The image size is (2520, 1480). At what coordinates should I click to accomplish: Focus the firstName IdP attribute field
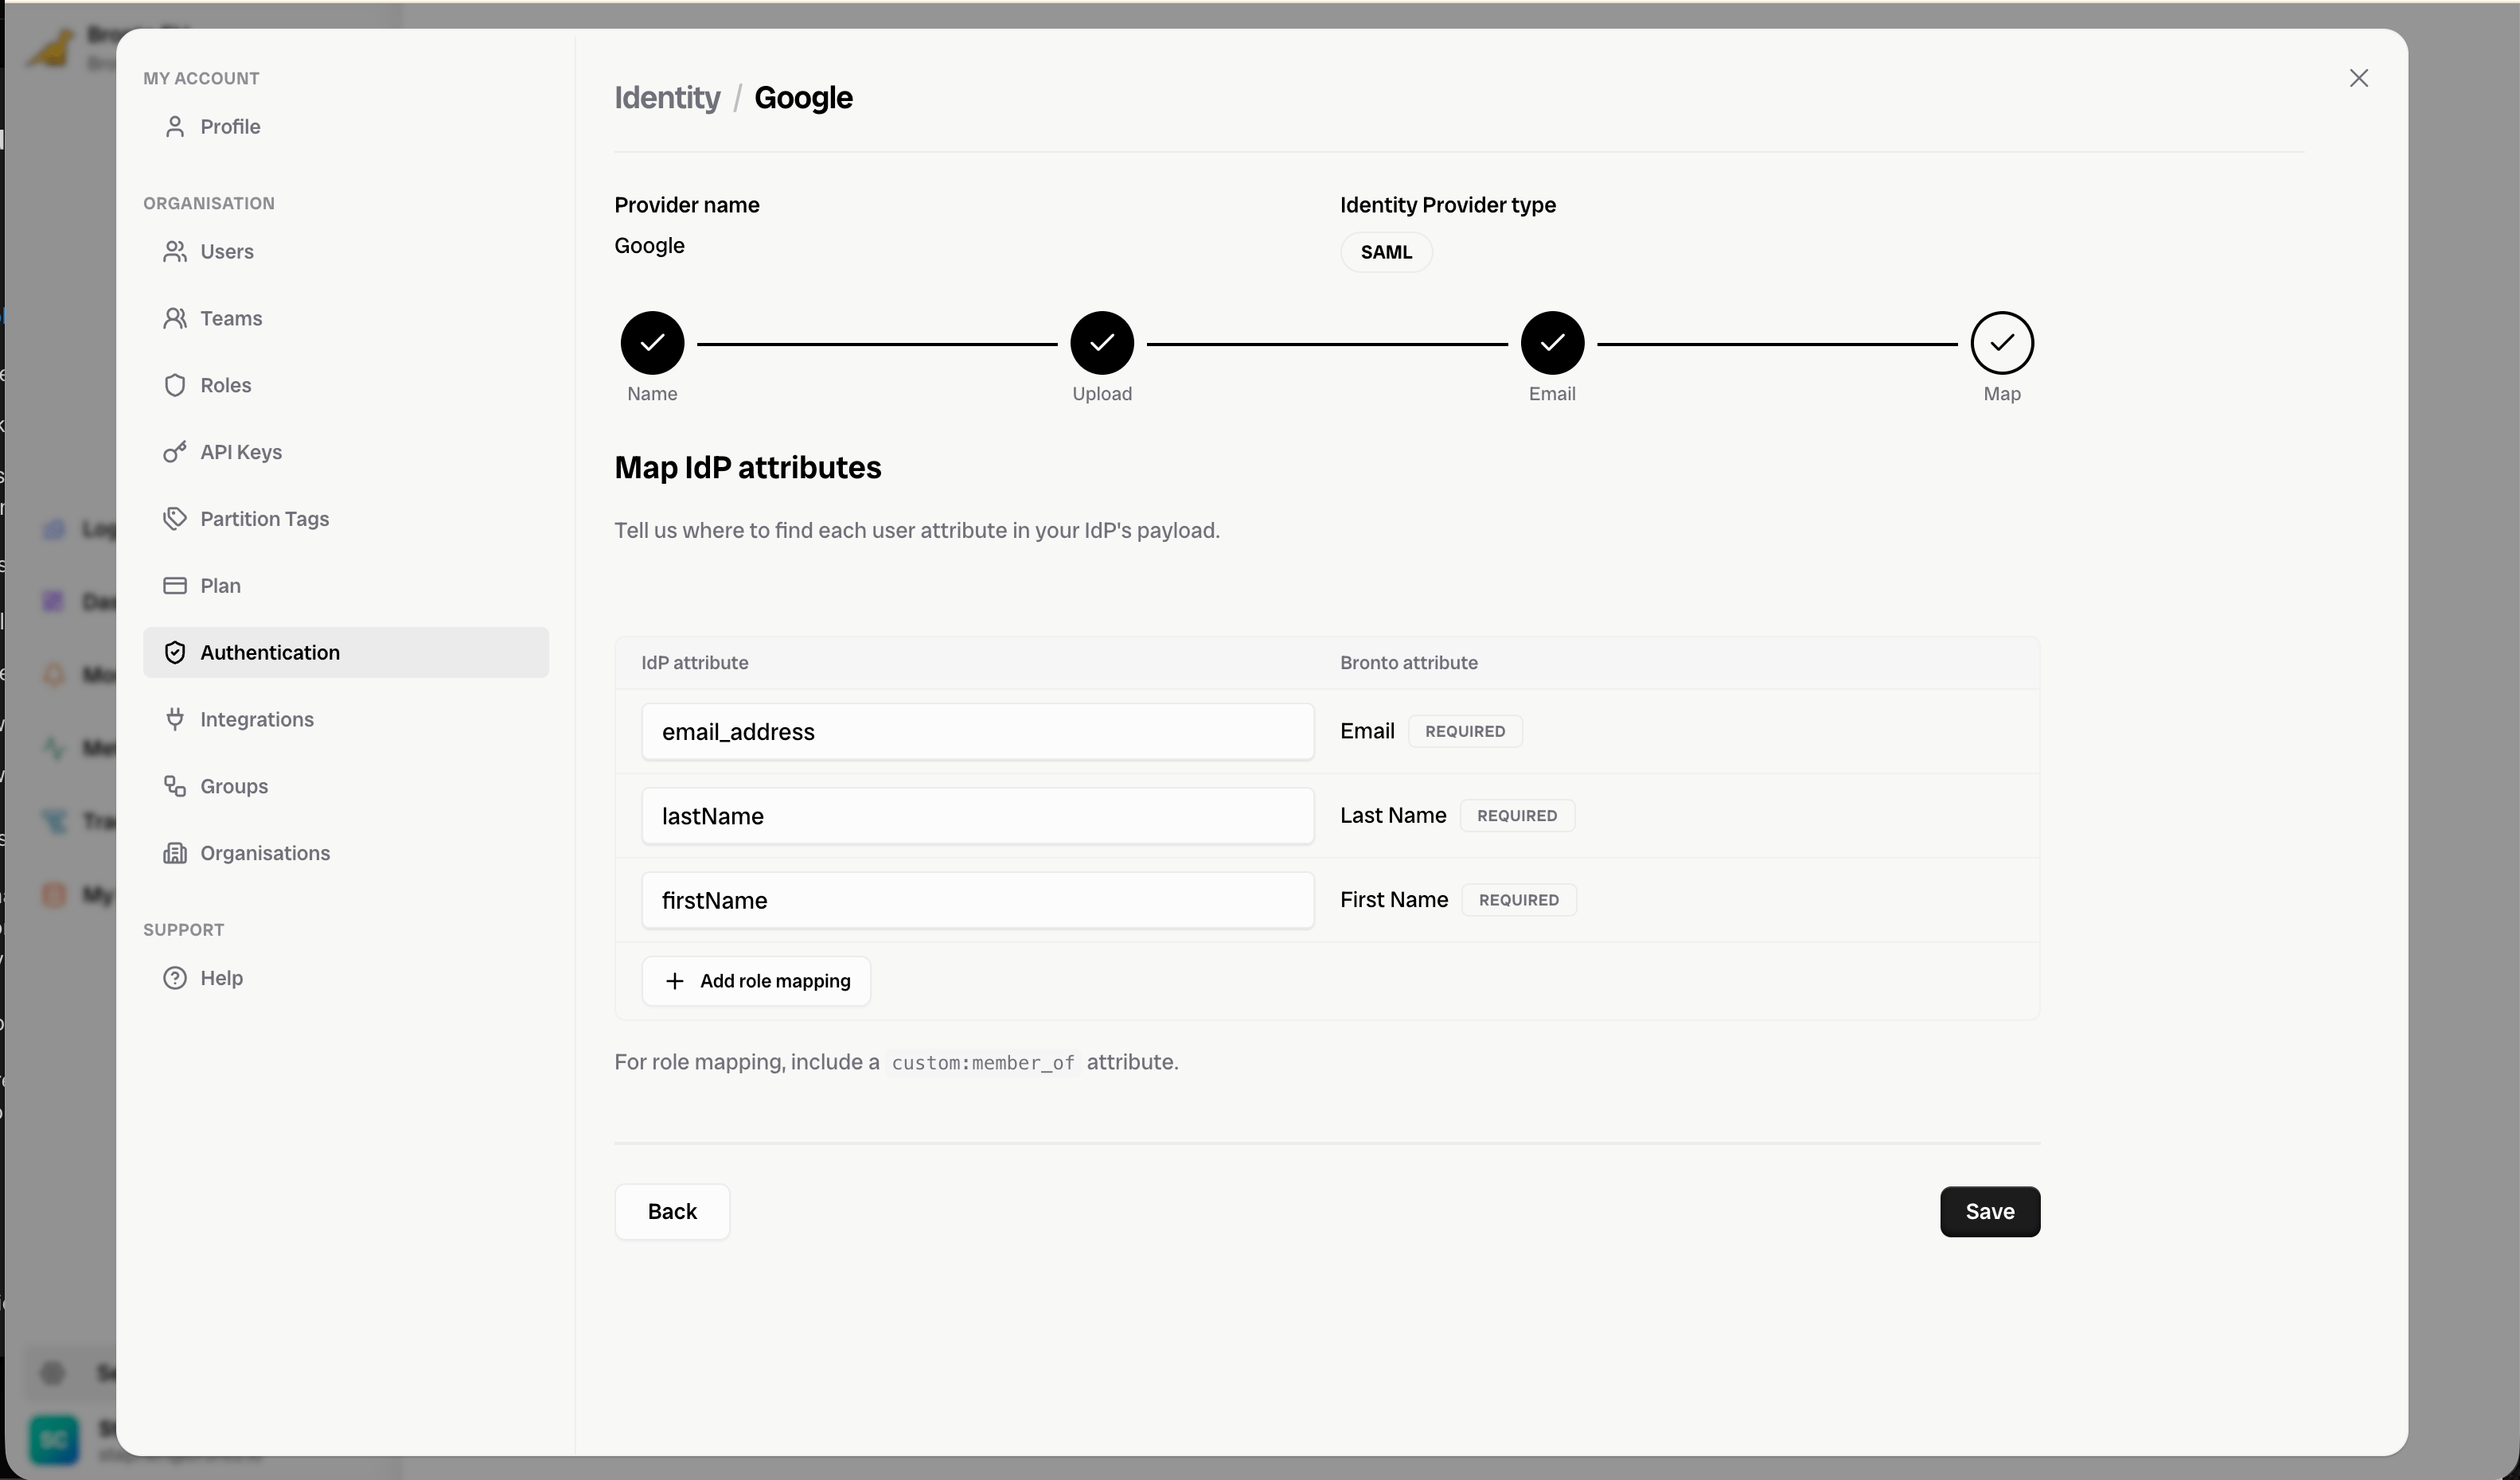tap(977, 900)
